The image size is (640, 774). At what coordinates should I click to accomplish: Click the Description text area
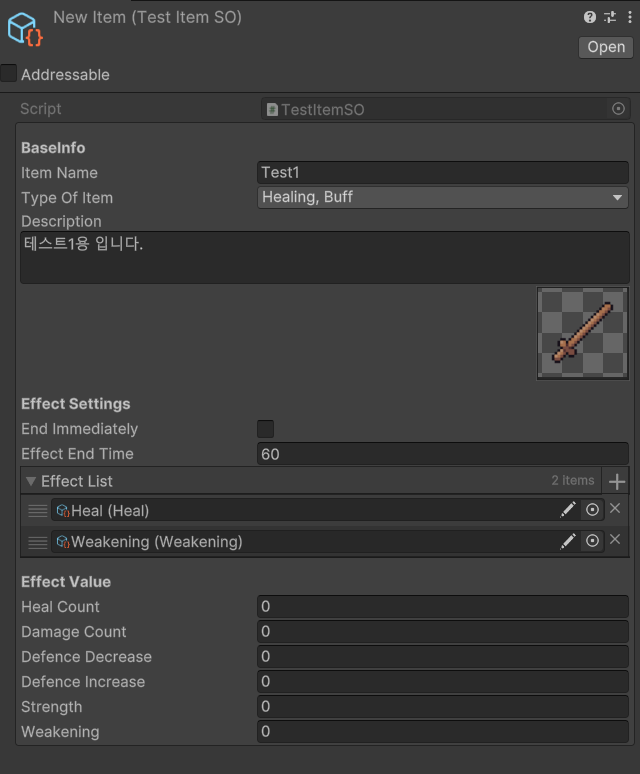coord(325,257)
